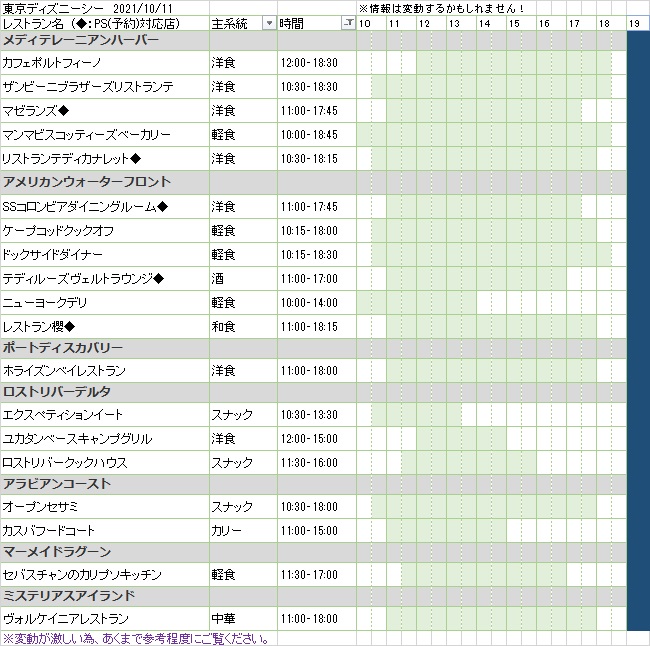The height and width of the screenshot is (646, 650).
Task: Click the notice ※情報は変動するかもしれません!
Action: [442, 8]
